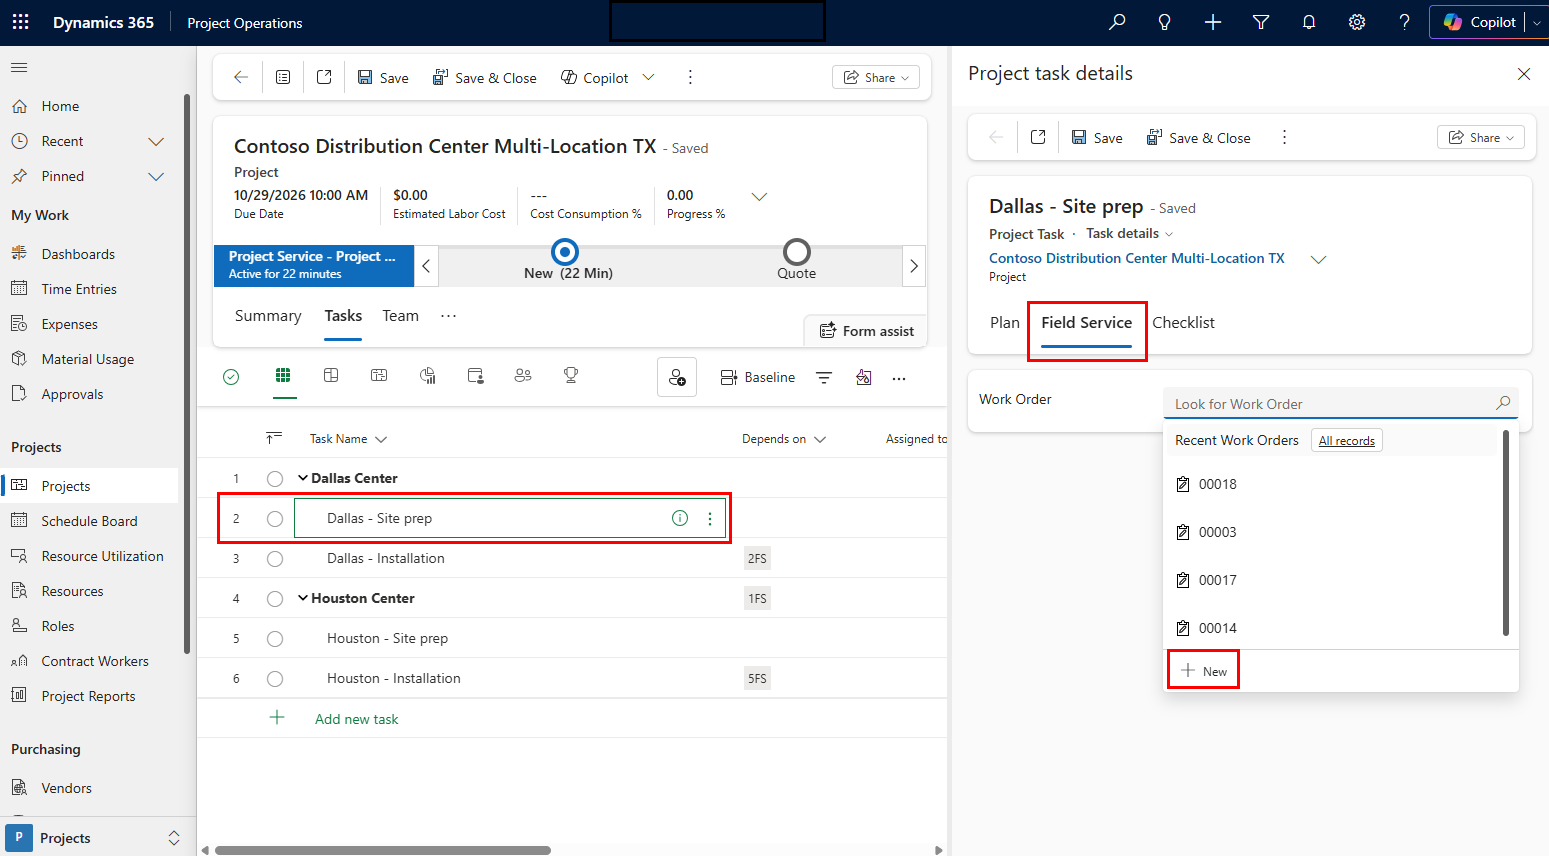Image resolution: width=1549 pixels, height=856 pixels.
Task: Click the assign resource icon button
Action: click(677, 377)
